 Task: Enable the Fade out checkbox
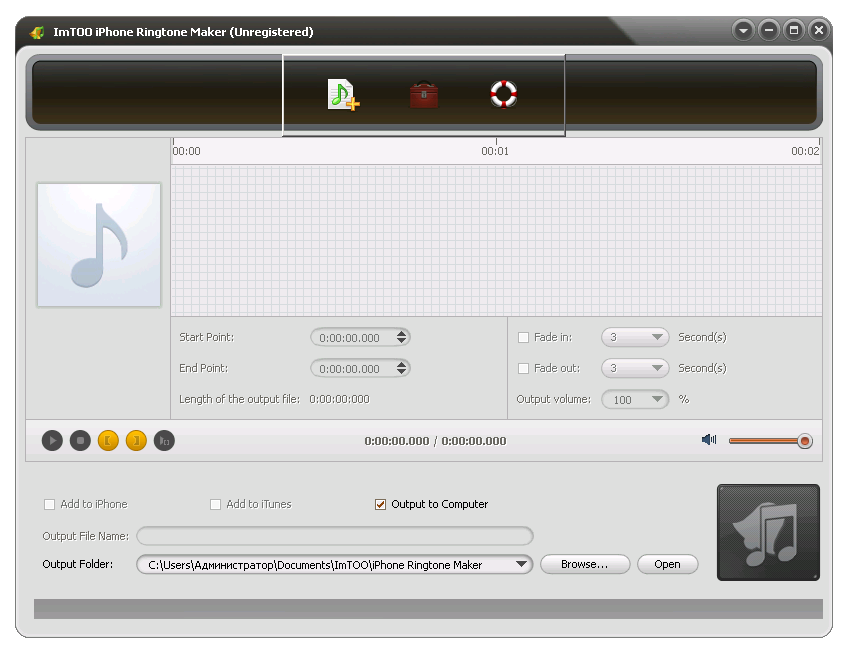pyautogui.click(x=523, y=368)
